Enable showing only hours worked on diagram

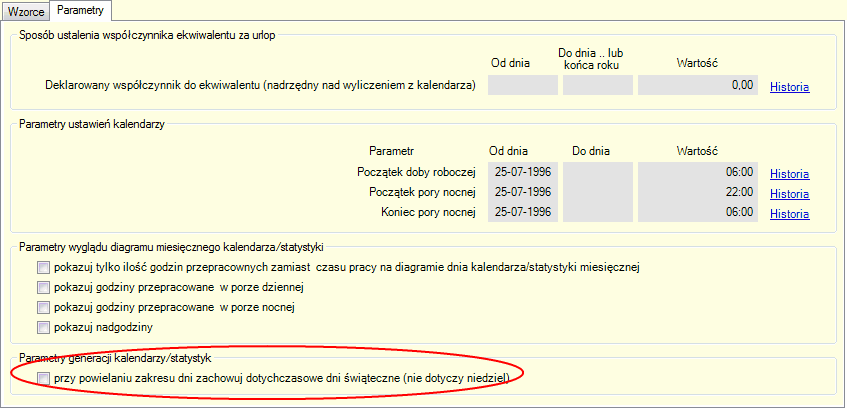(x=43, y=268)
